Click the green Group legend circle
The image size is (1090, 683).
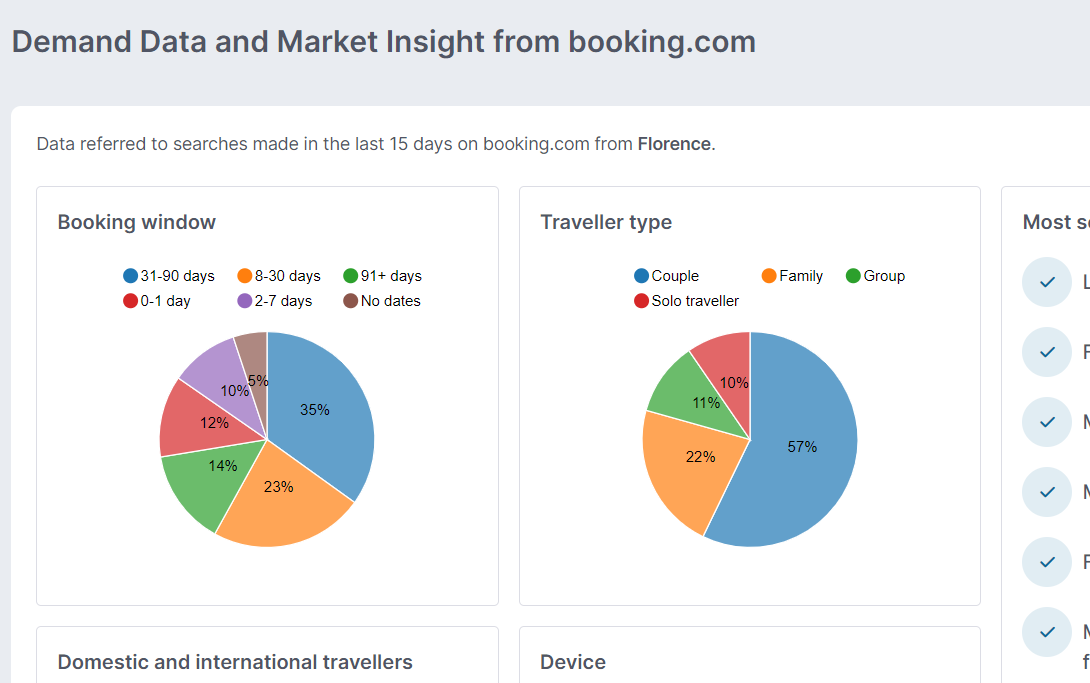[853, 276]
